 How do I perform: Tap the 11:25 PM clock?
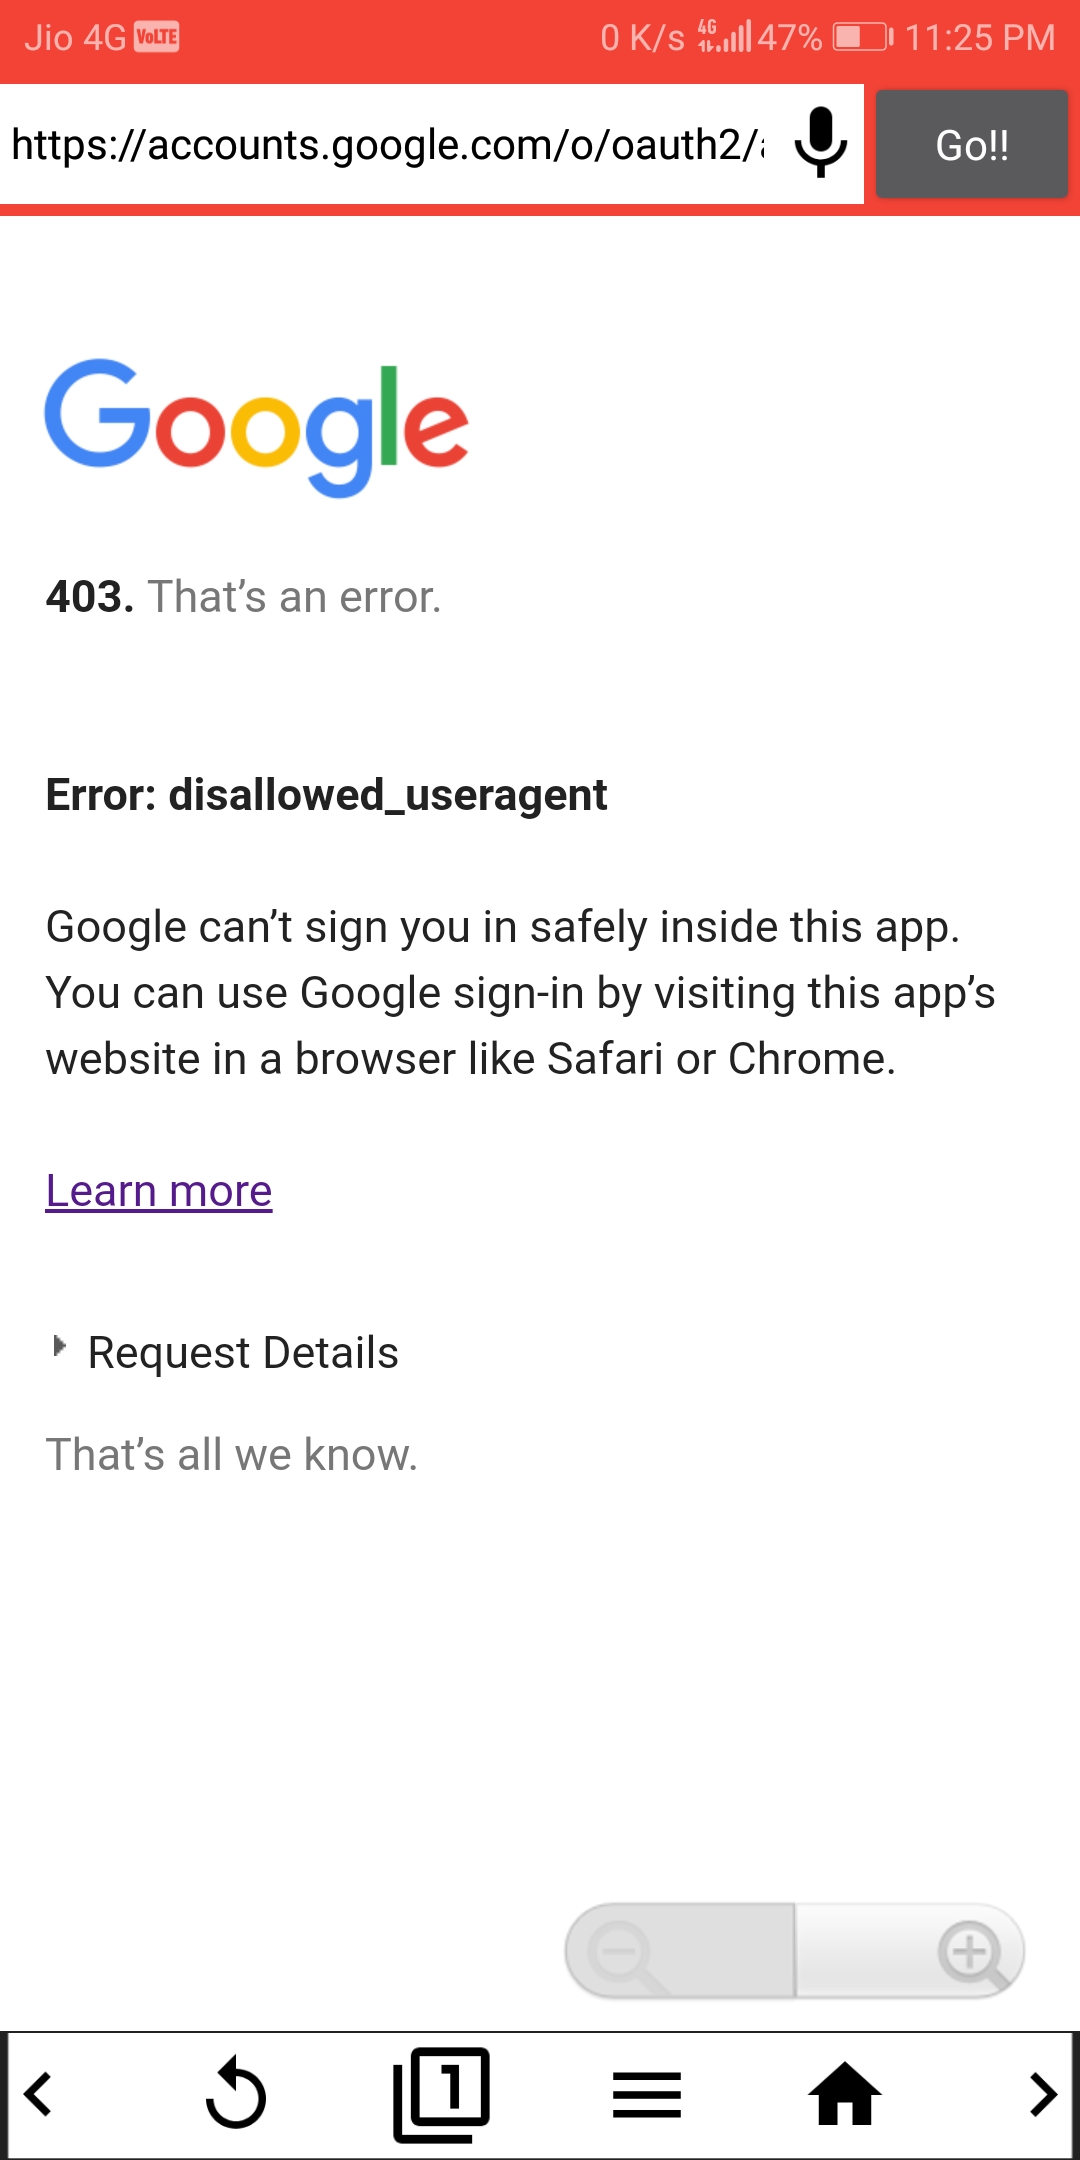click(x=980, y=38)
